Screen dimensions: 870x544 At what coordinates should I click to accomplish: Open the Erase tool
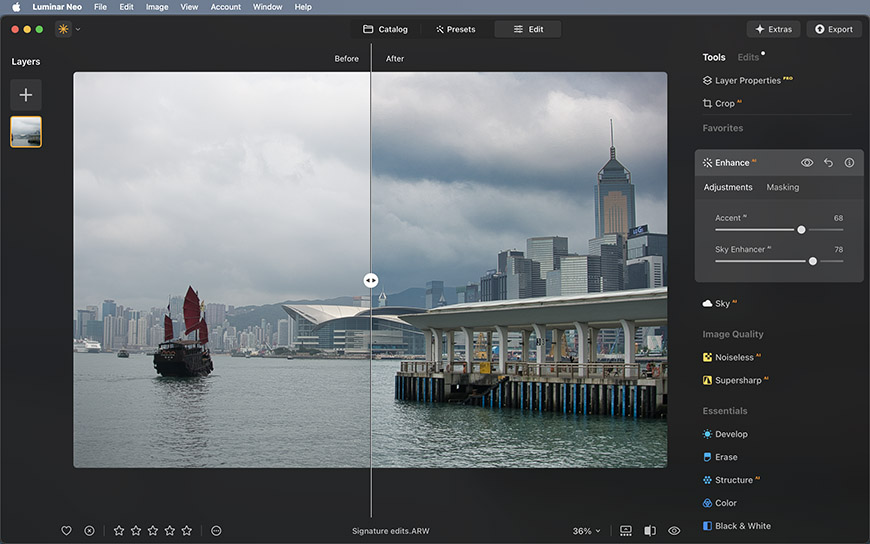pos(720,457)
